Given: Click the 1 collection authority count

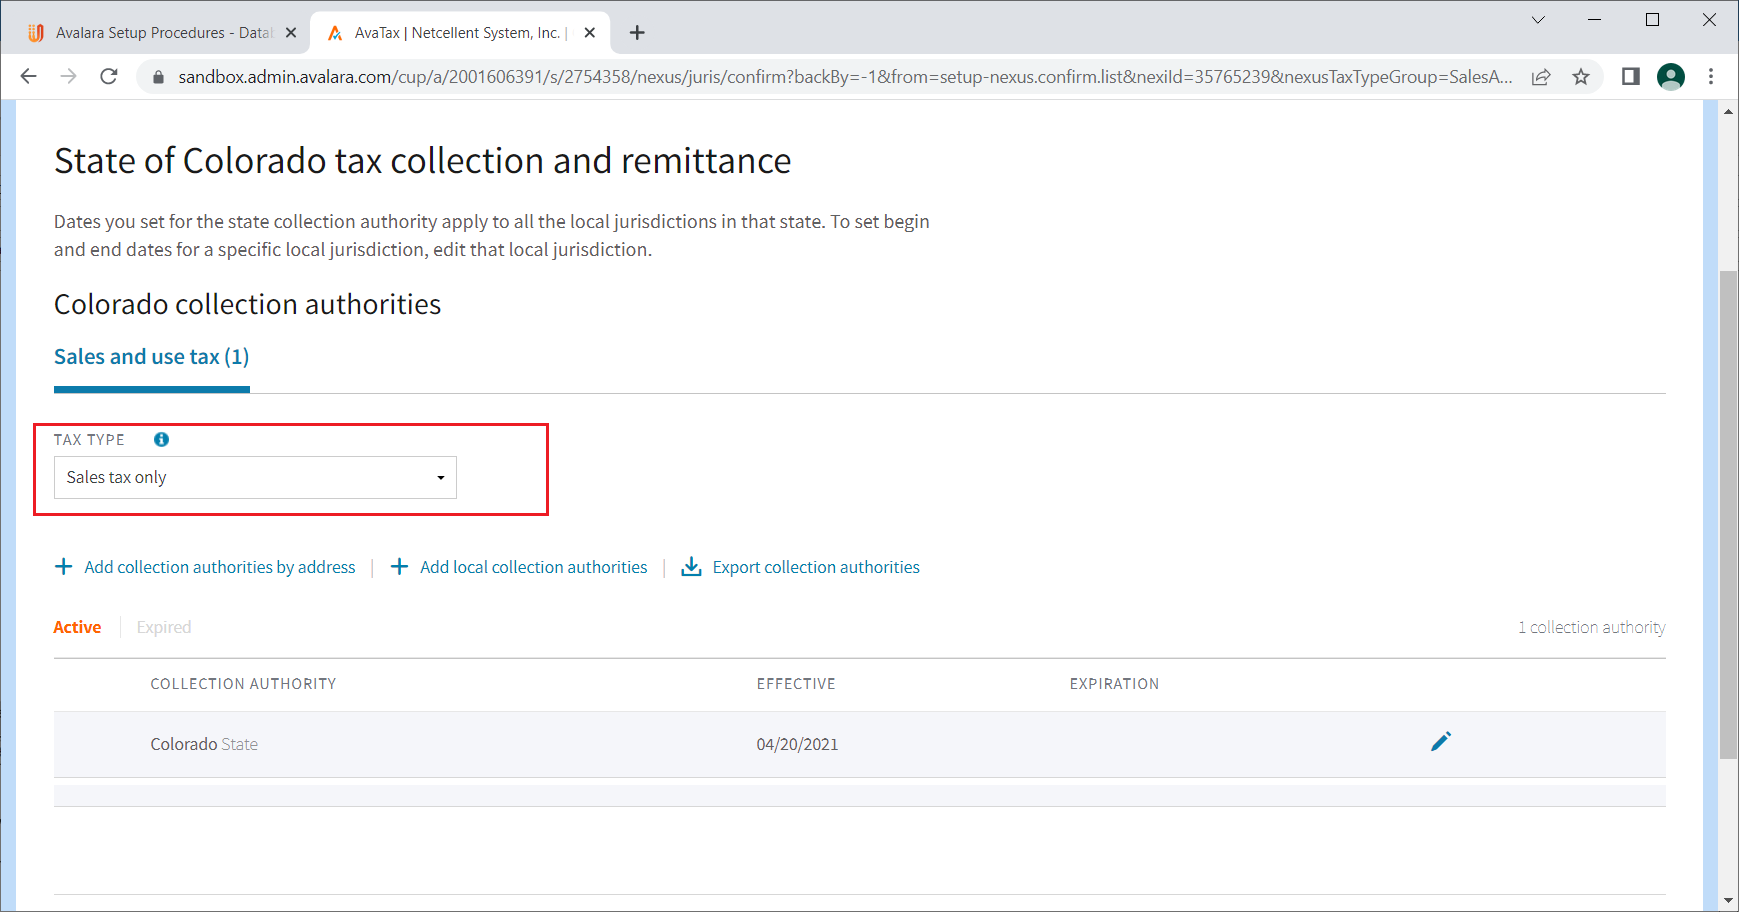Looking at the screenshot, I should [1592, 627].
